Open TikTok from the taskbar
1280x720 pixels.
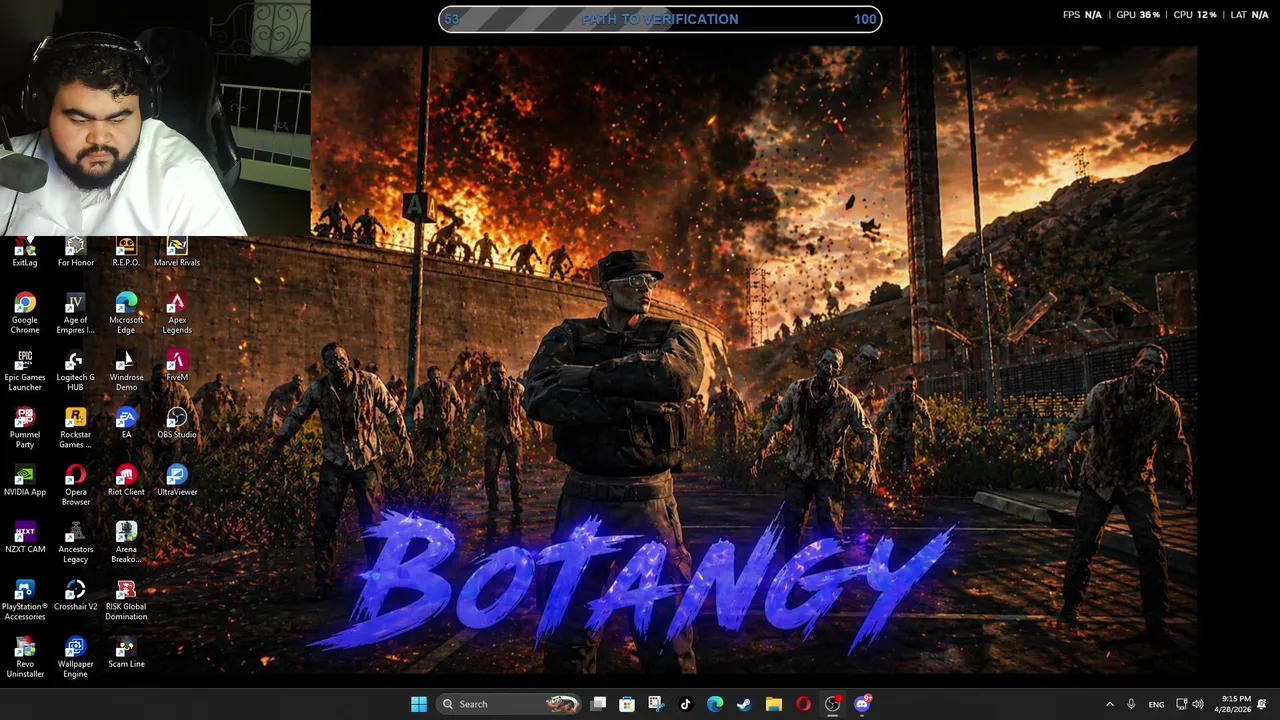[685, 704]
